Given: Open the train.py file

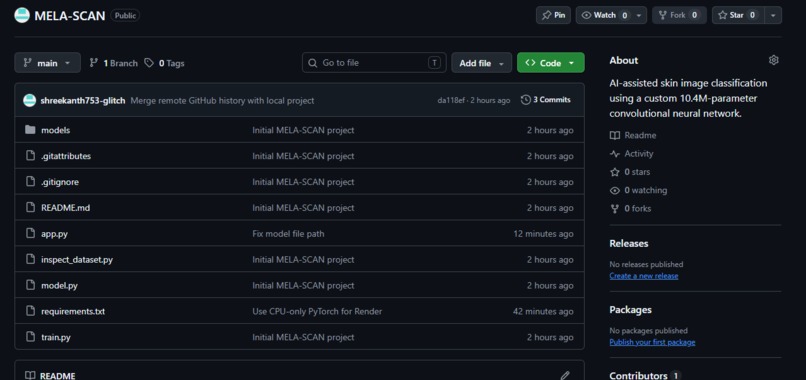Looking at the screenshot, I should 56,337.
